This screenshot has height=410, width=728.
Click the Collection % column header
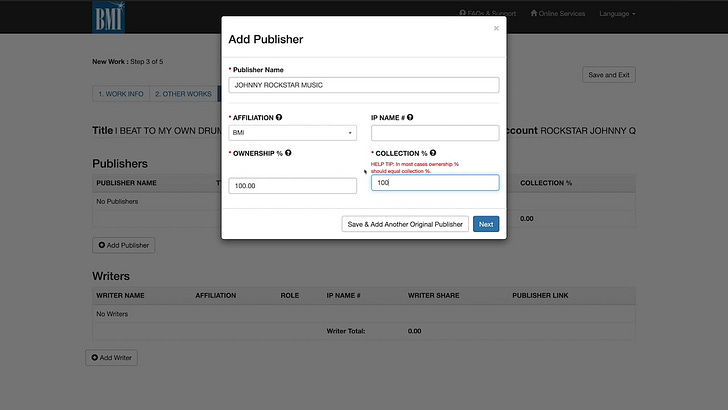546,183
